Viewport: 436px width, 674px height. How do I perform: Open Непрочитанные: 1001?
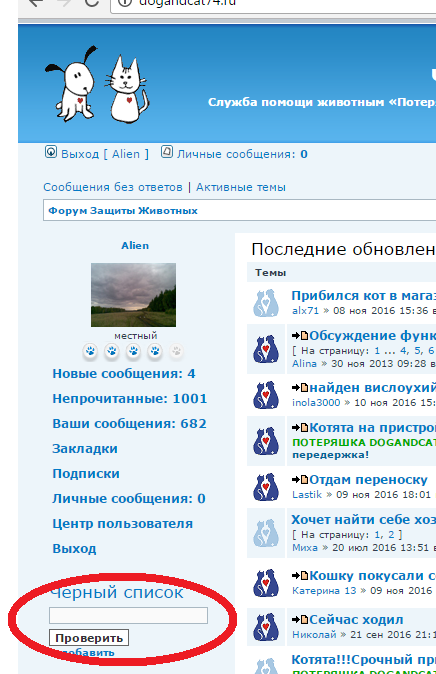point(130,398)
